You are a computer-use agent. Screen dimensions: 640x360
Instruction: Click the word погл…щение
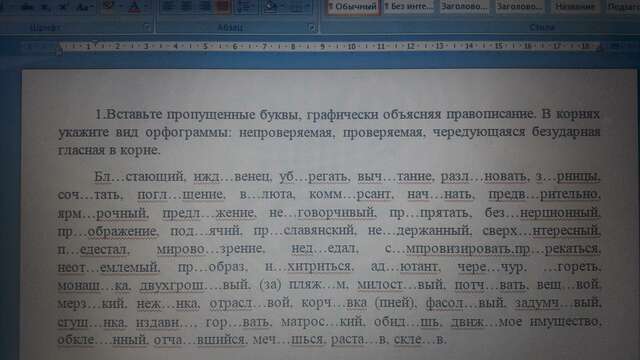181,195
